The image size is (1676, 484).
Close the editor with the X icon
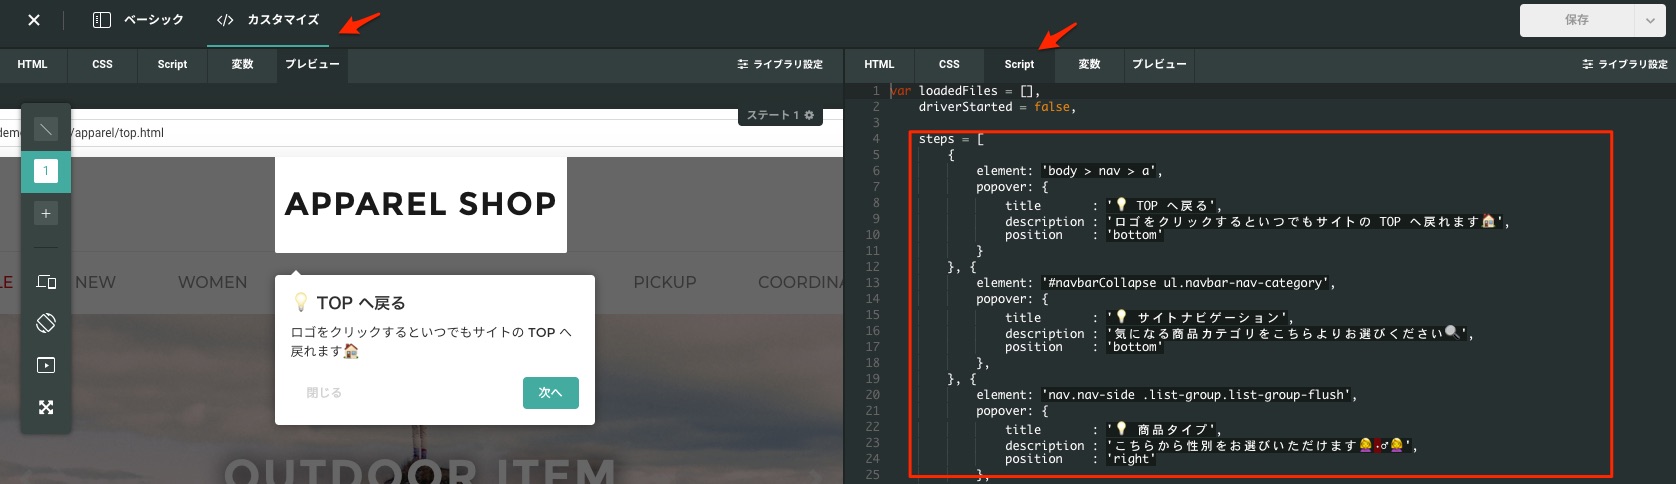pos(34,20)
